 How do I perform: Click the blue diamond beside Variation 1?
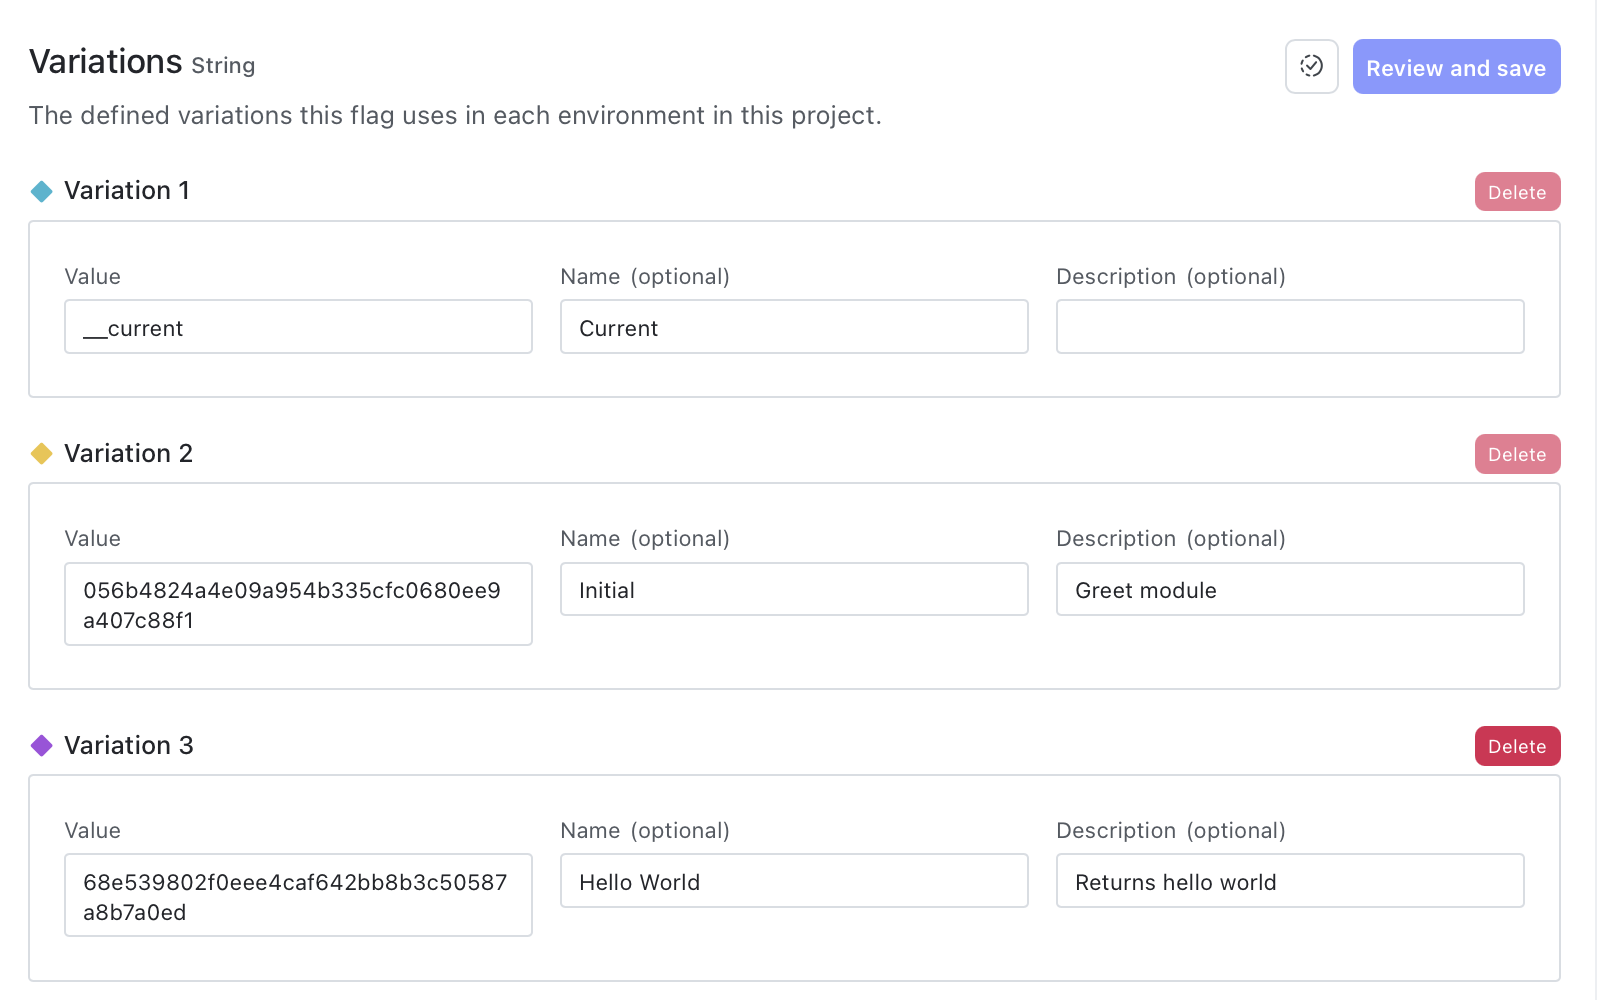coord(41,191)
